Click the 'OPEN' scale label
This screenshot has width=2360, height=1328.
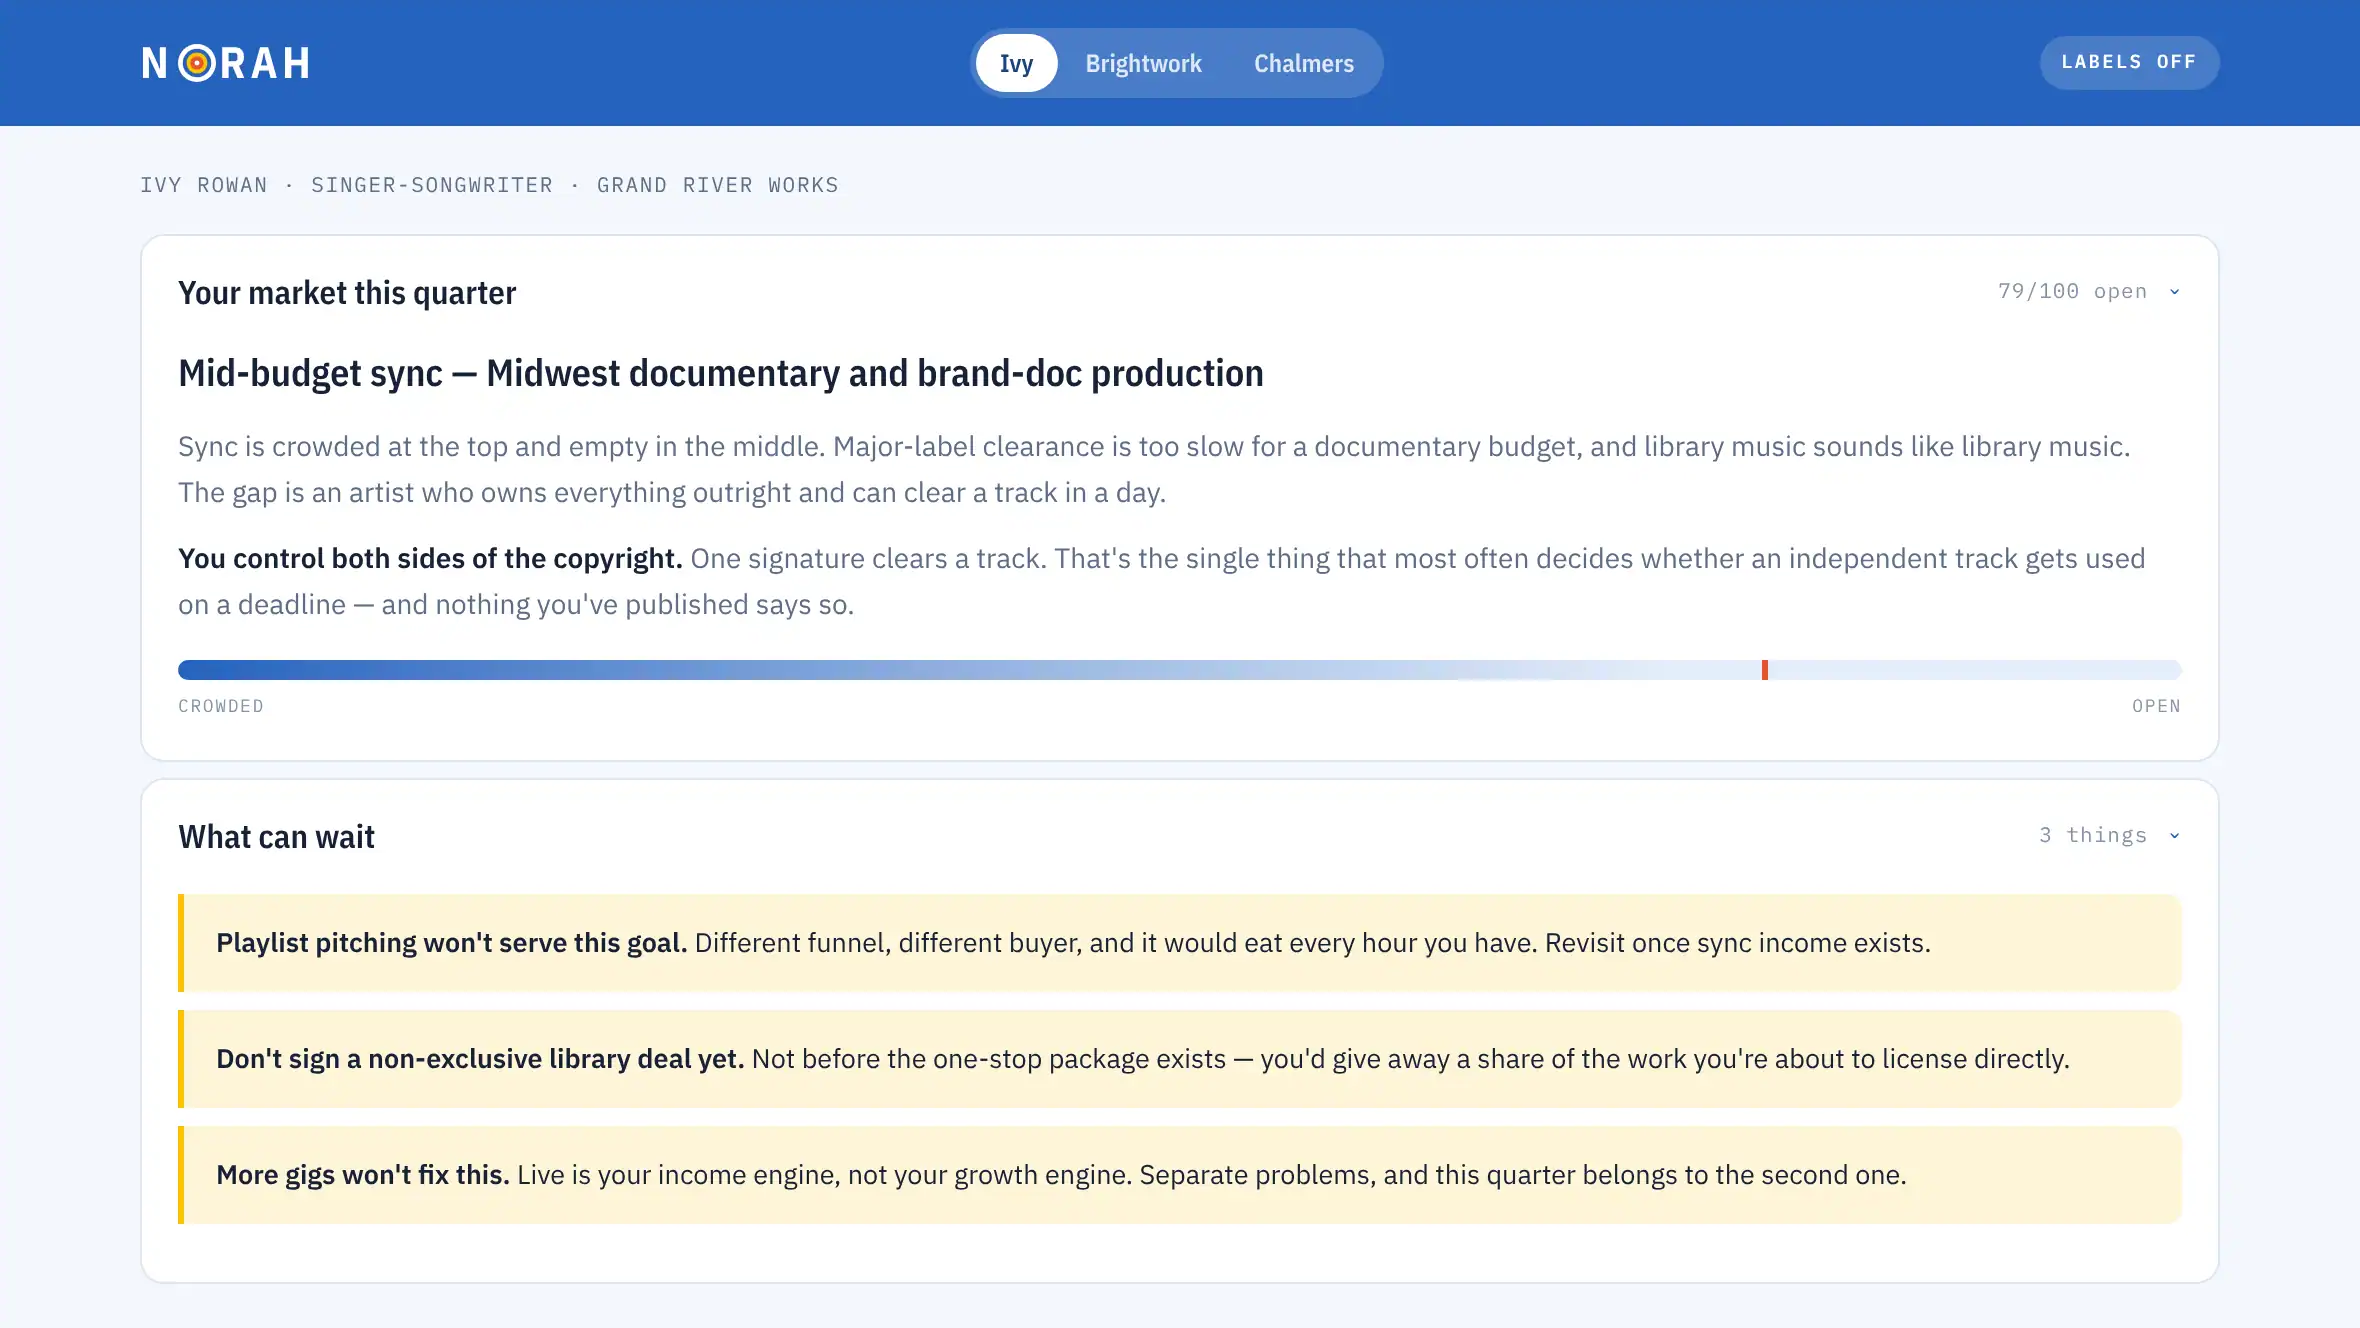click(x=2156, y=706)
